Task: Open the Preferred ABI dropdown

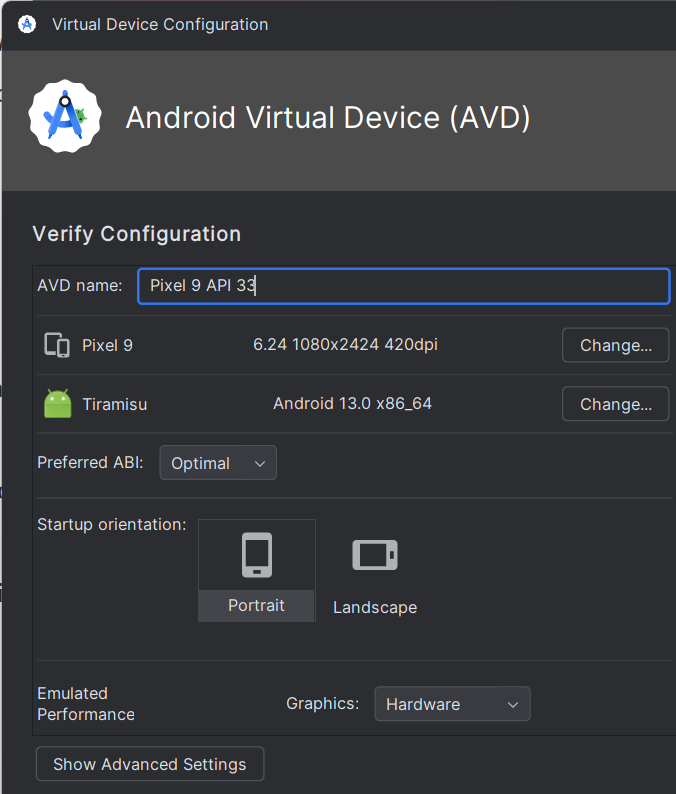Action: 217,463
